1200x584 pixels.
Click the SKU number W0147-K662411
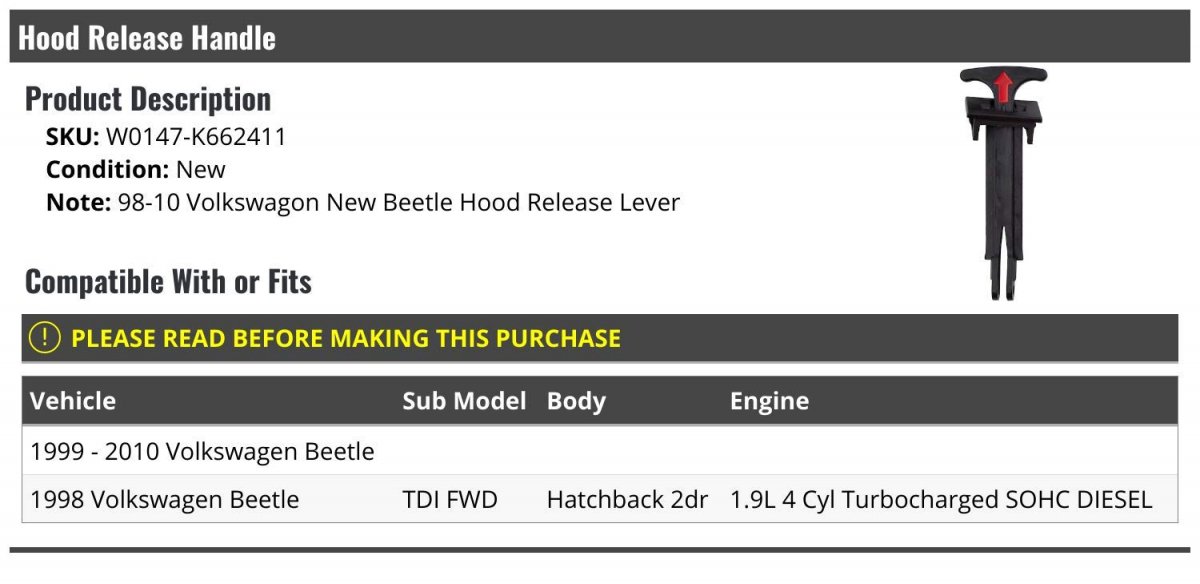196,137
